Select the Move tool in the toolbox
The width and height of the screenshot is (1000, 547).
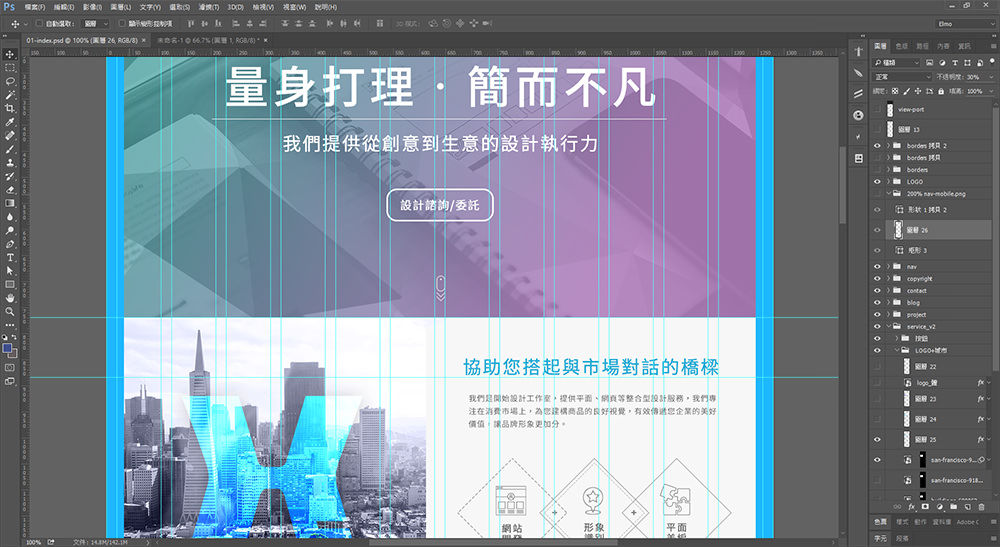tap(10, 53)
